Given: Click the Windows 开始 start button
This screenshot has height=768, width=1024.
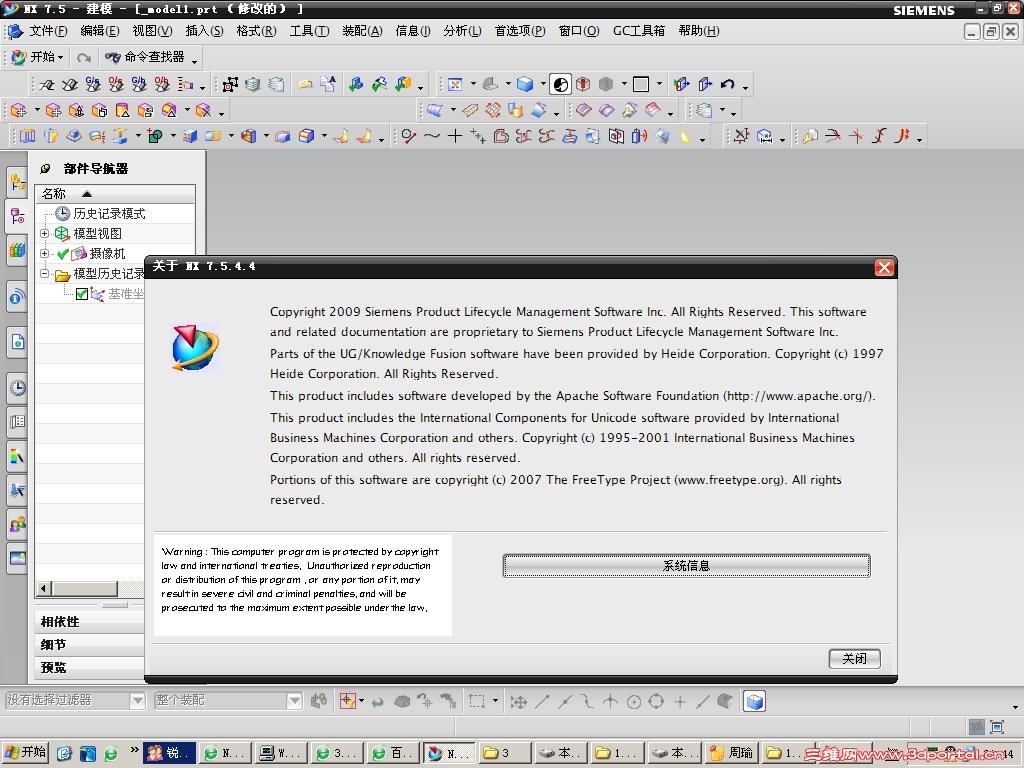Looking at the screenshot, I should coord(25,753).
